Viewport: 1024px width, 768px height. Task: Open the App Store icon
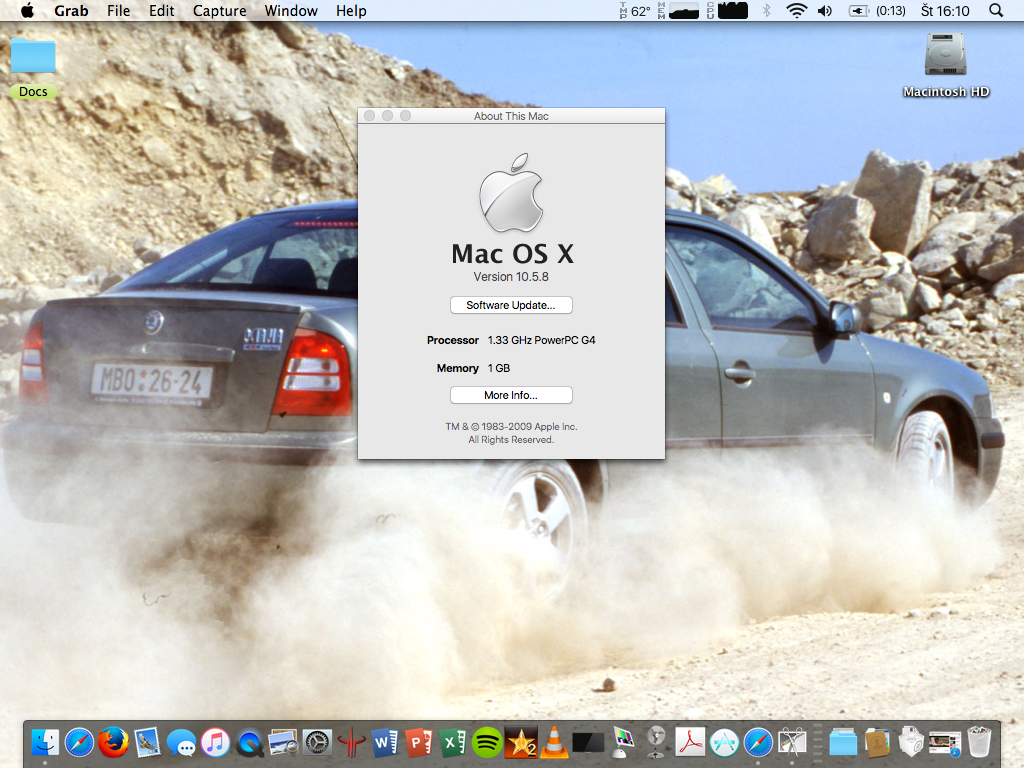coord(724,743)
